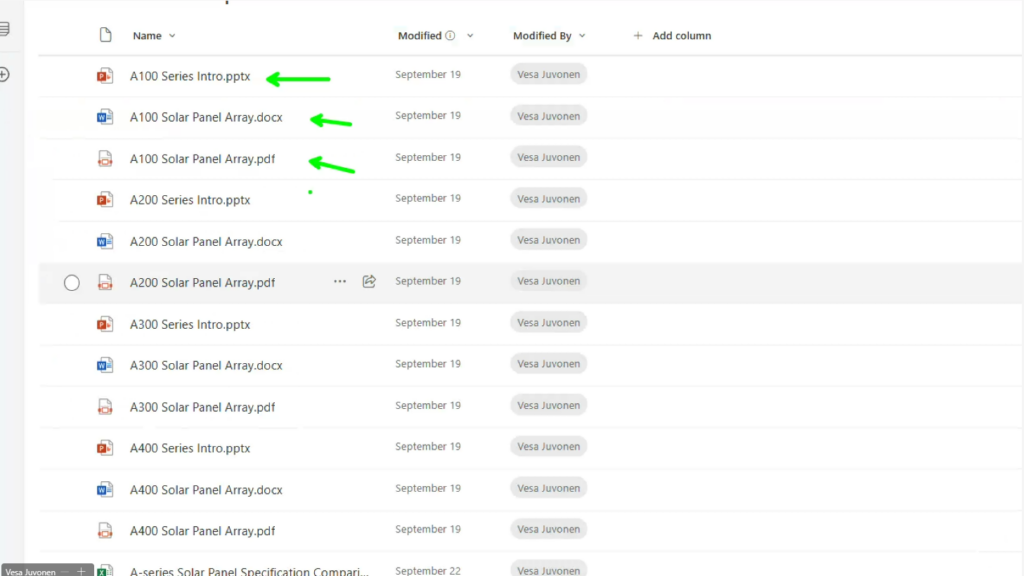Open the Name column dropdown

tap(172, 36)
